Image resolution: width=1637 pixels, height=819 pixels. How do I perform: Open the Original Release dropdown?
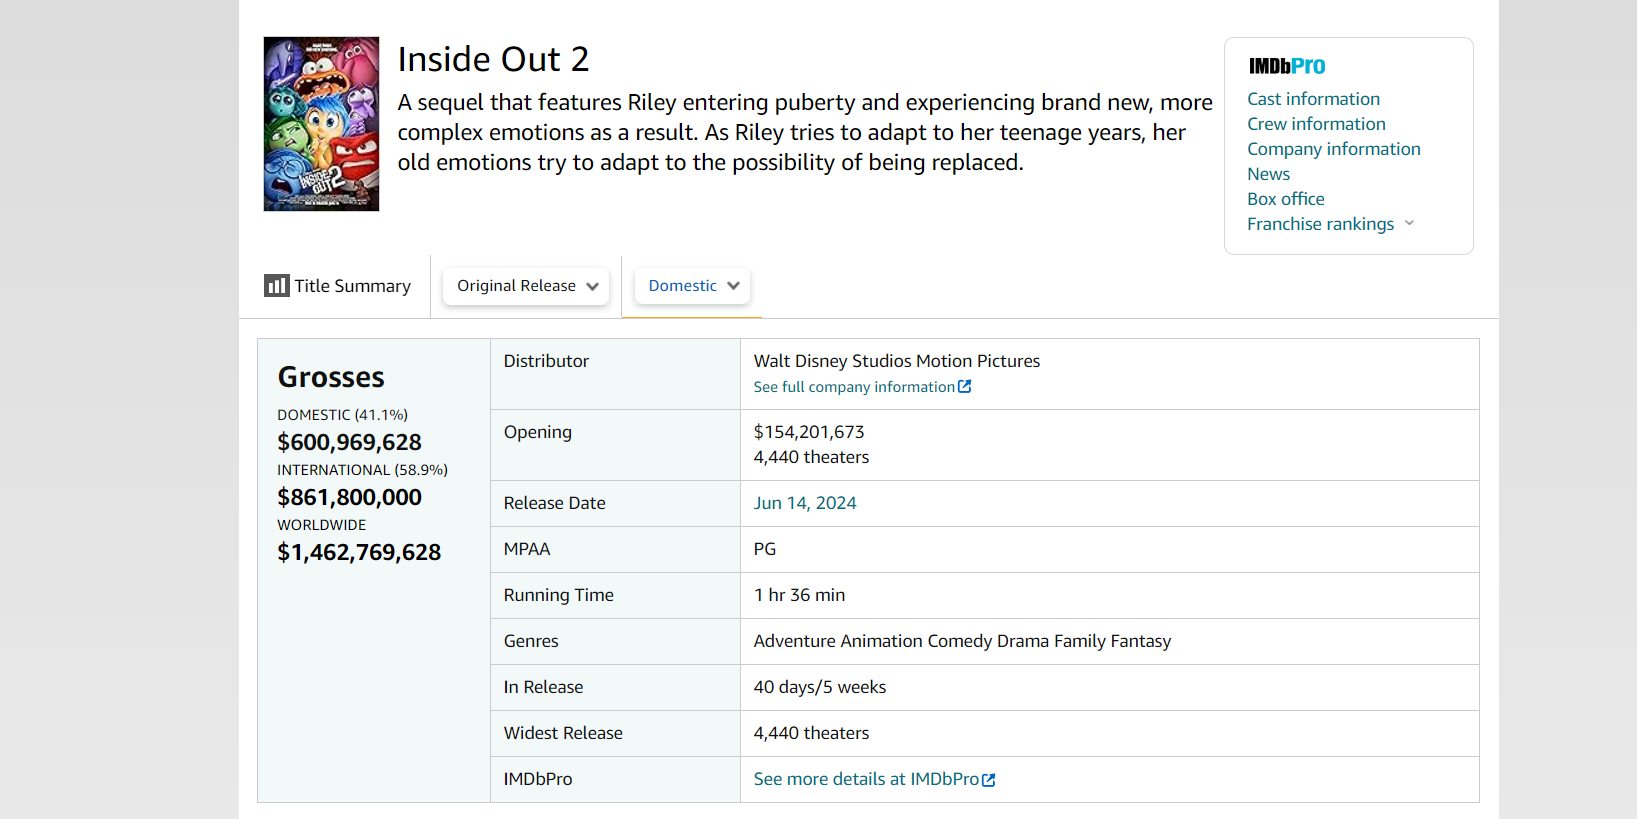(x=526, y=286)
